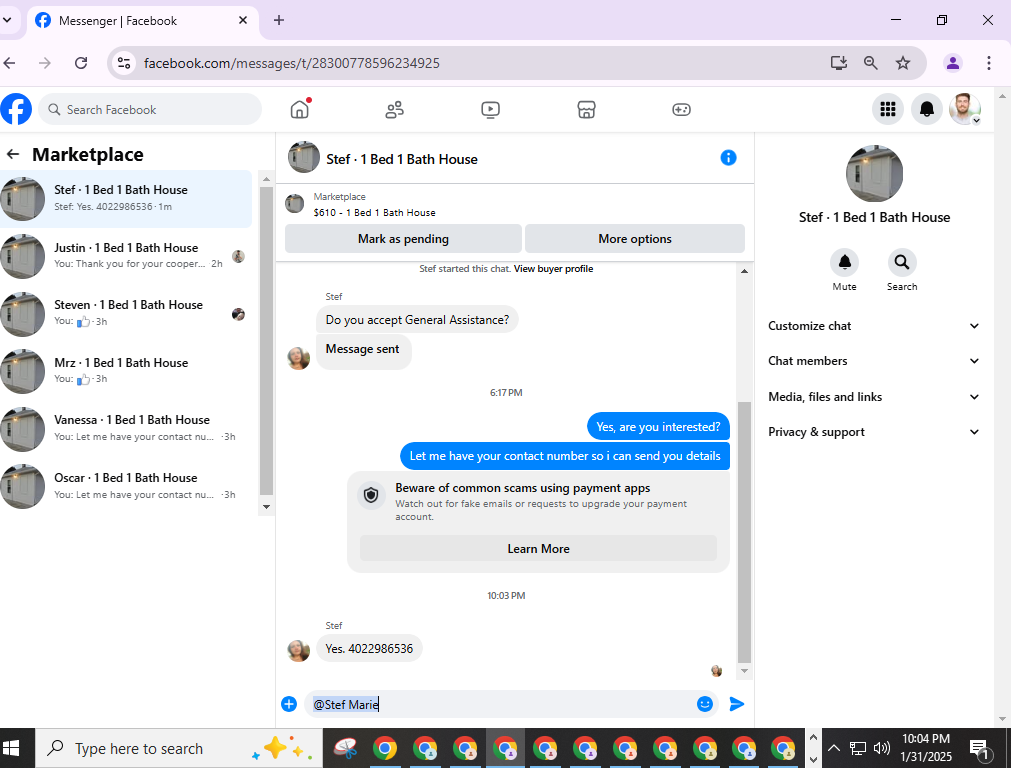Go back using Marketplace back arrow

[x=13, y=154]
